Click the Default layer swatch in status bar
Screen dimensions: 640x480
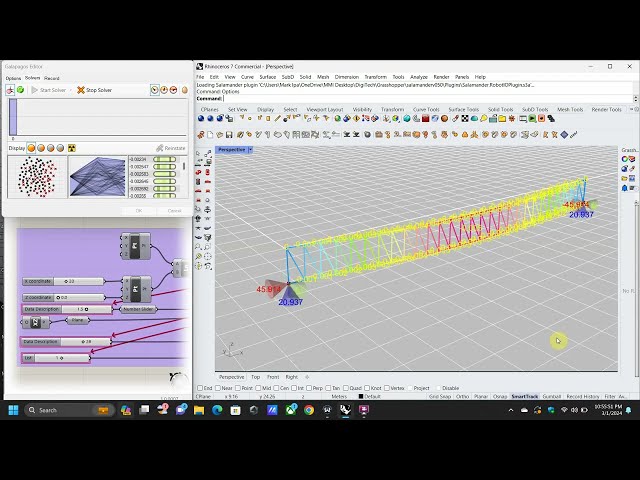click(361, 396)
